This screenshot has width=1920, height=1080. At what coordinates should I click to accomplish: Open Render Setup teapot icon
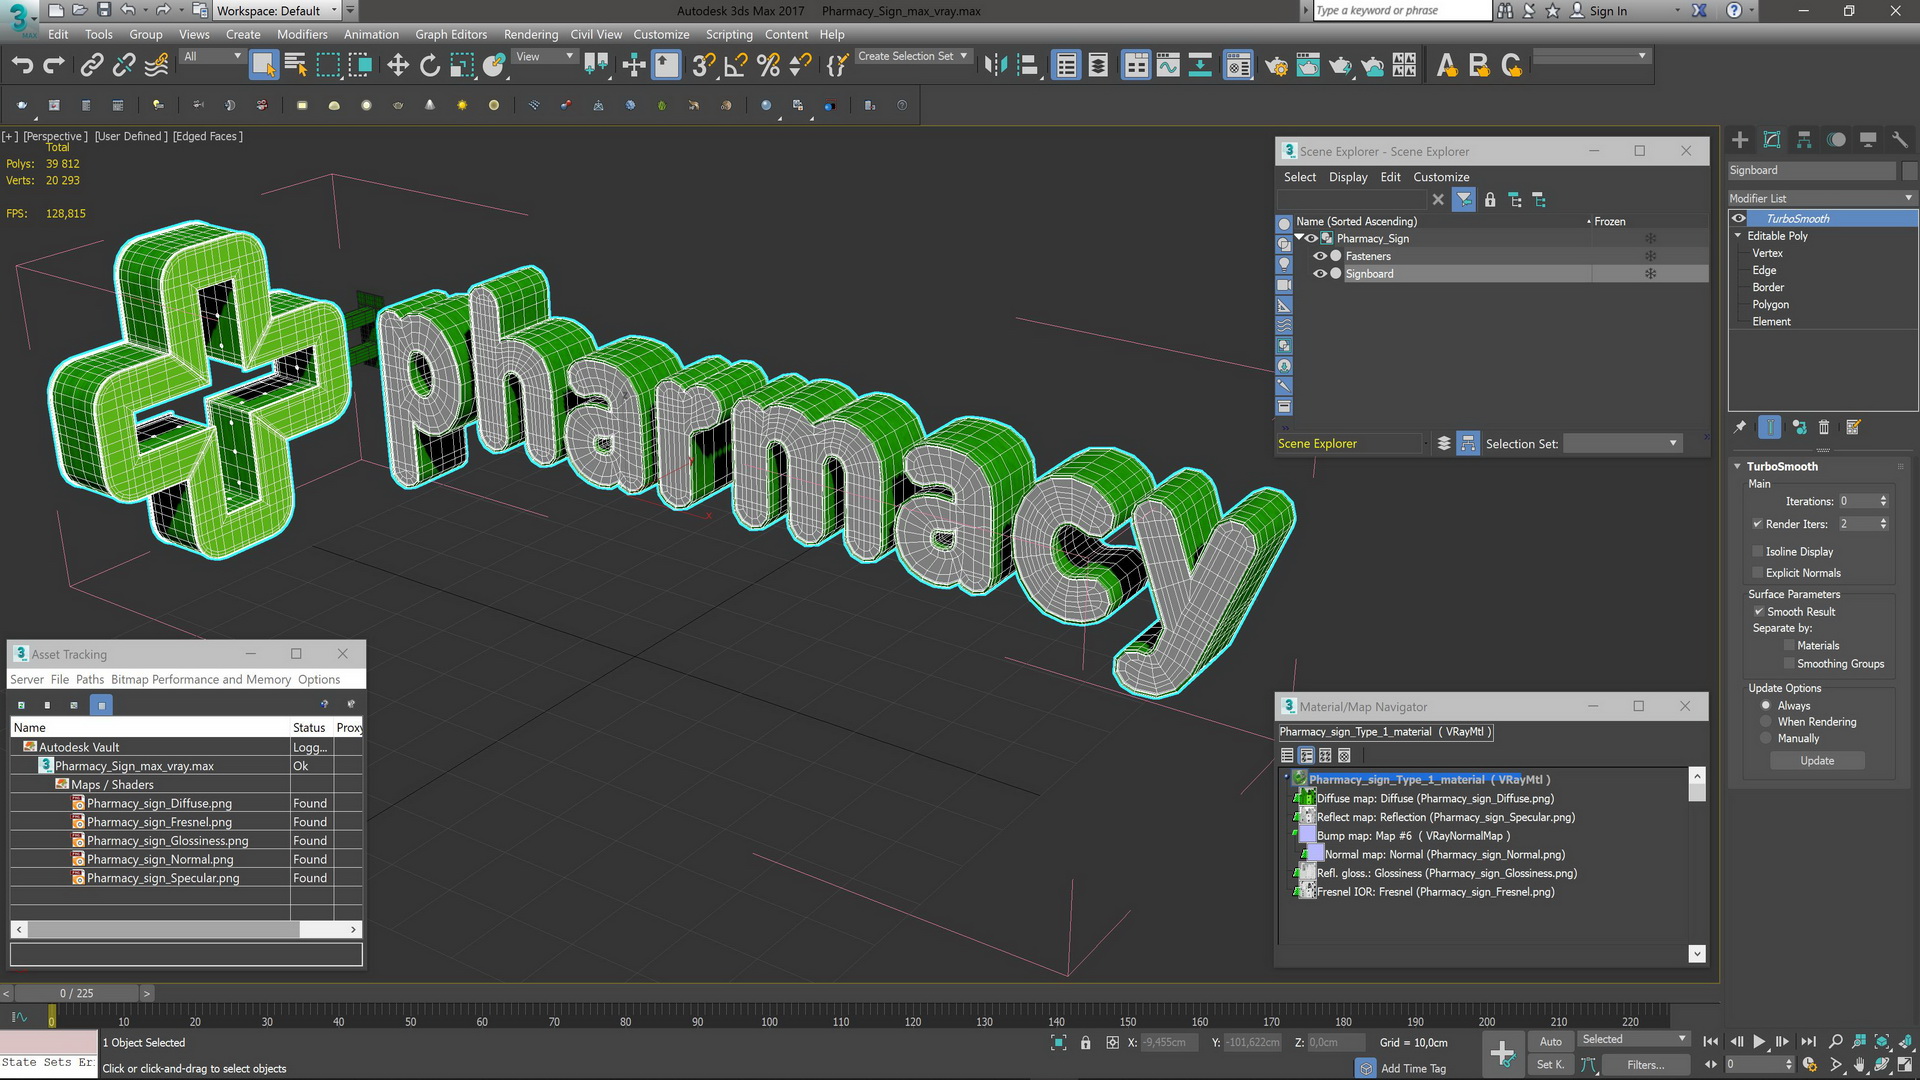tap(1276, 66)
